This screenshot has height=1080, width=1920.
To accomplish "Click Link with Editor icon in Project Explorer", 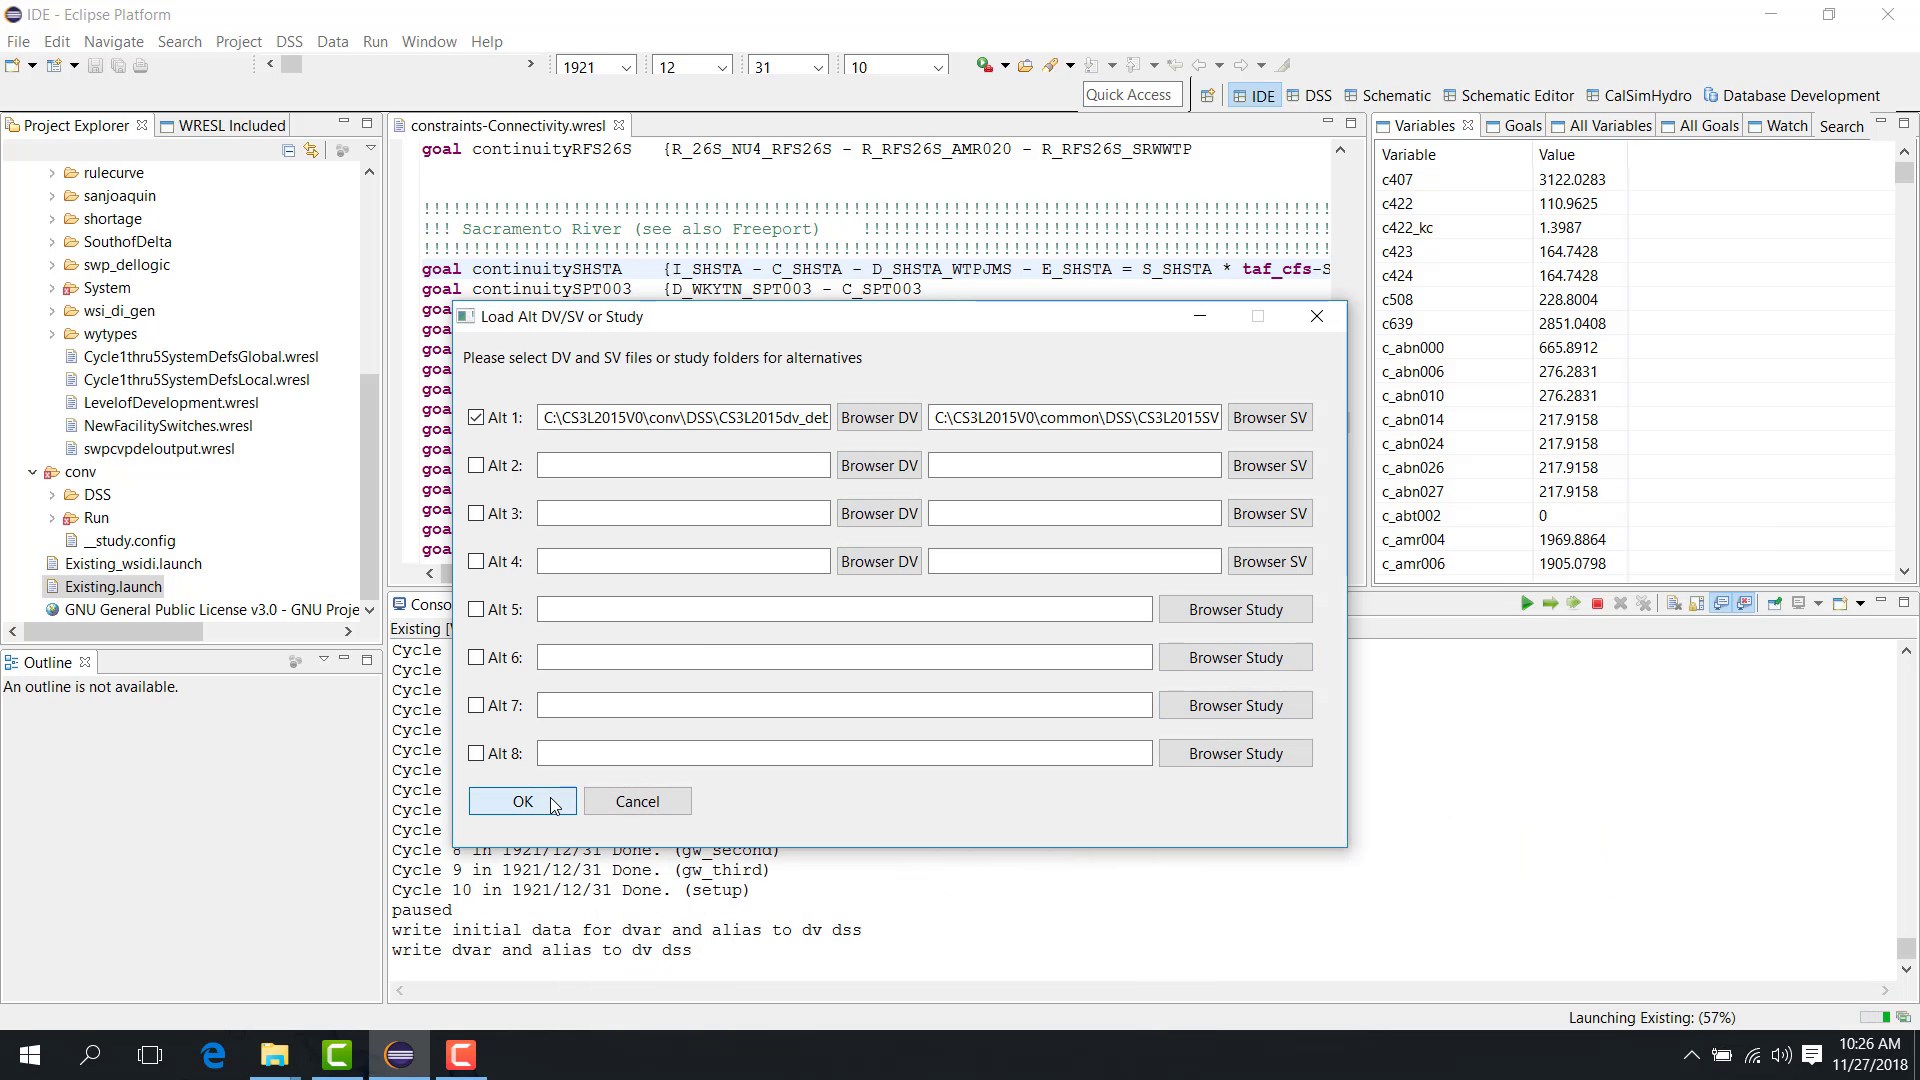I will [311, 150].
